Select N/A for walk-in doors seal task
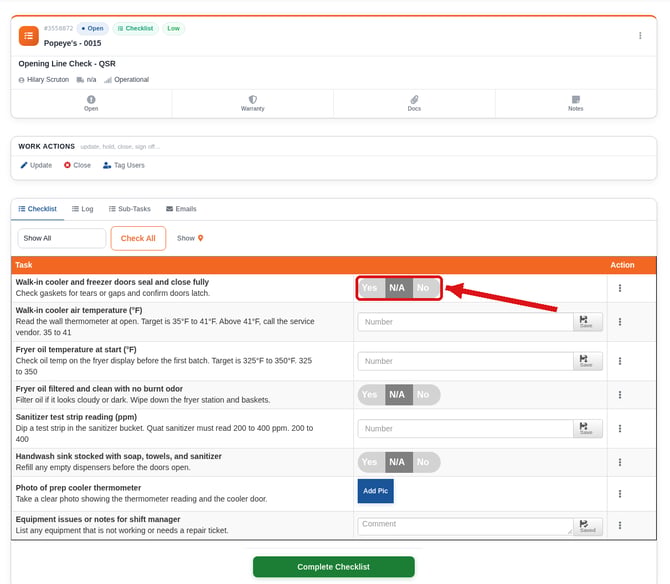Screen dimensions: 670x584 (x=399, y=288)
